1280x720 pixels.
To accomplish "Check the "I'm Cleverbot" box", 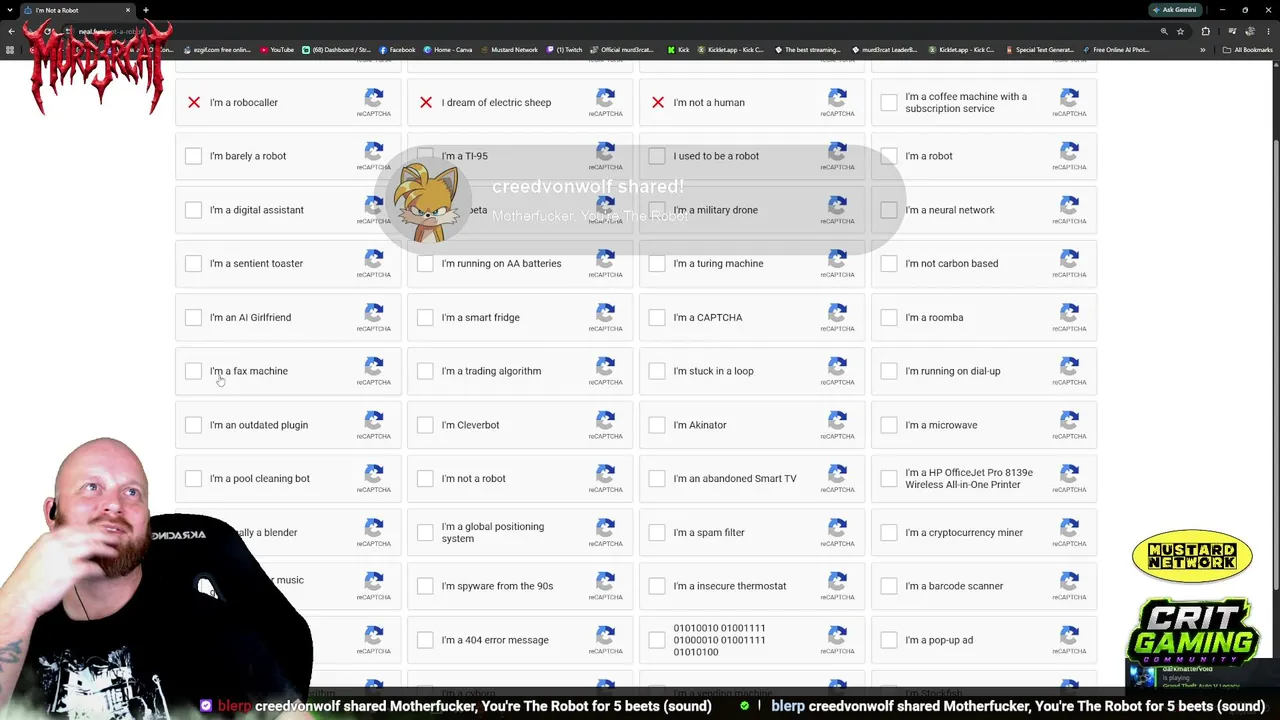I will pos(426,425).
